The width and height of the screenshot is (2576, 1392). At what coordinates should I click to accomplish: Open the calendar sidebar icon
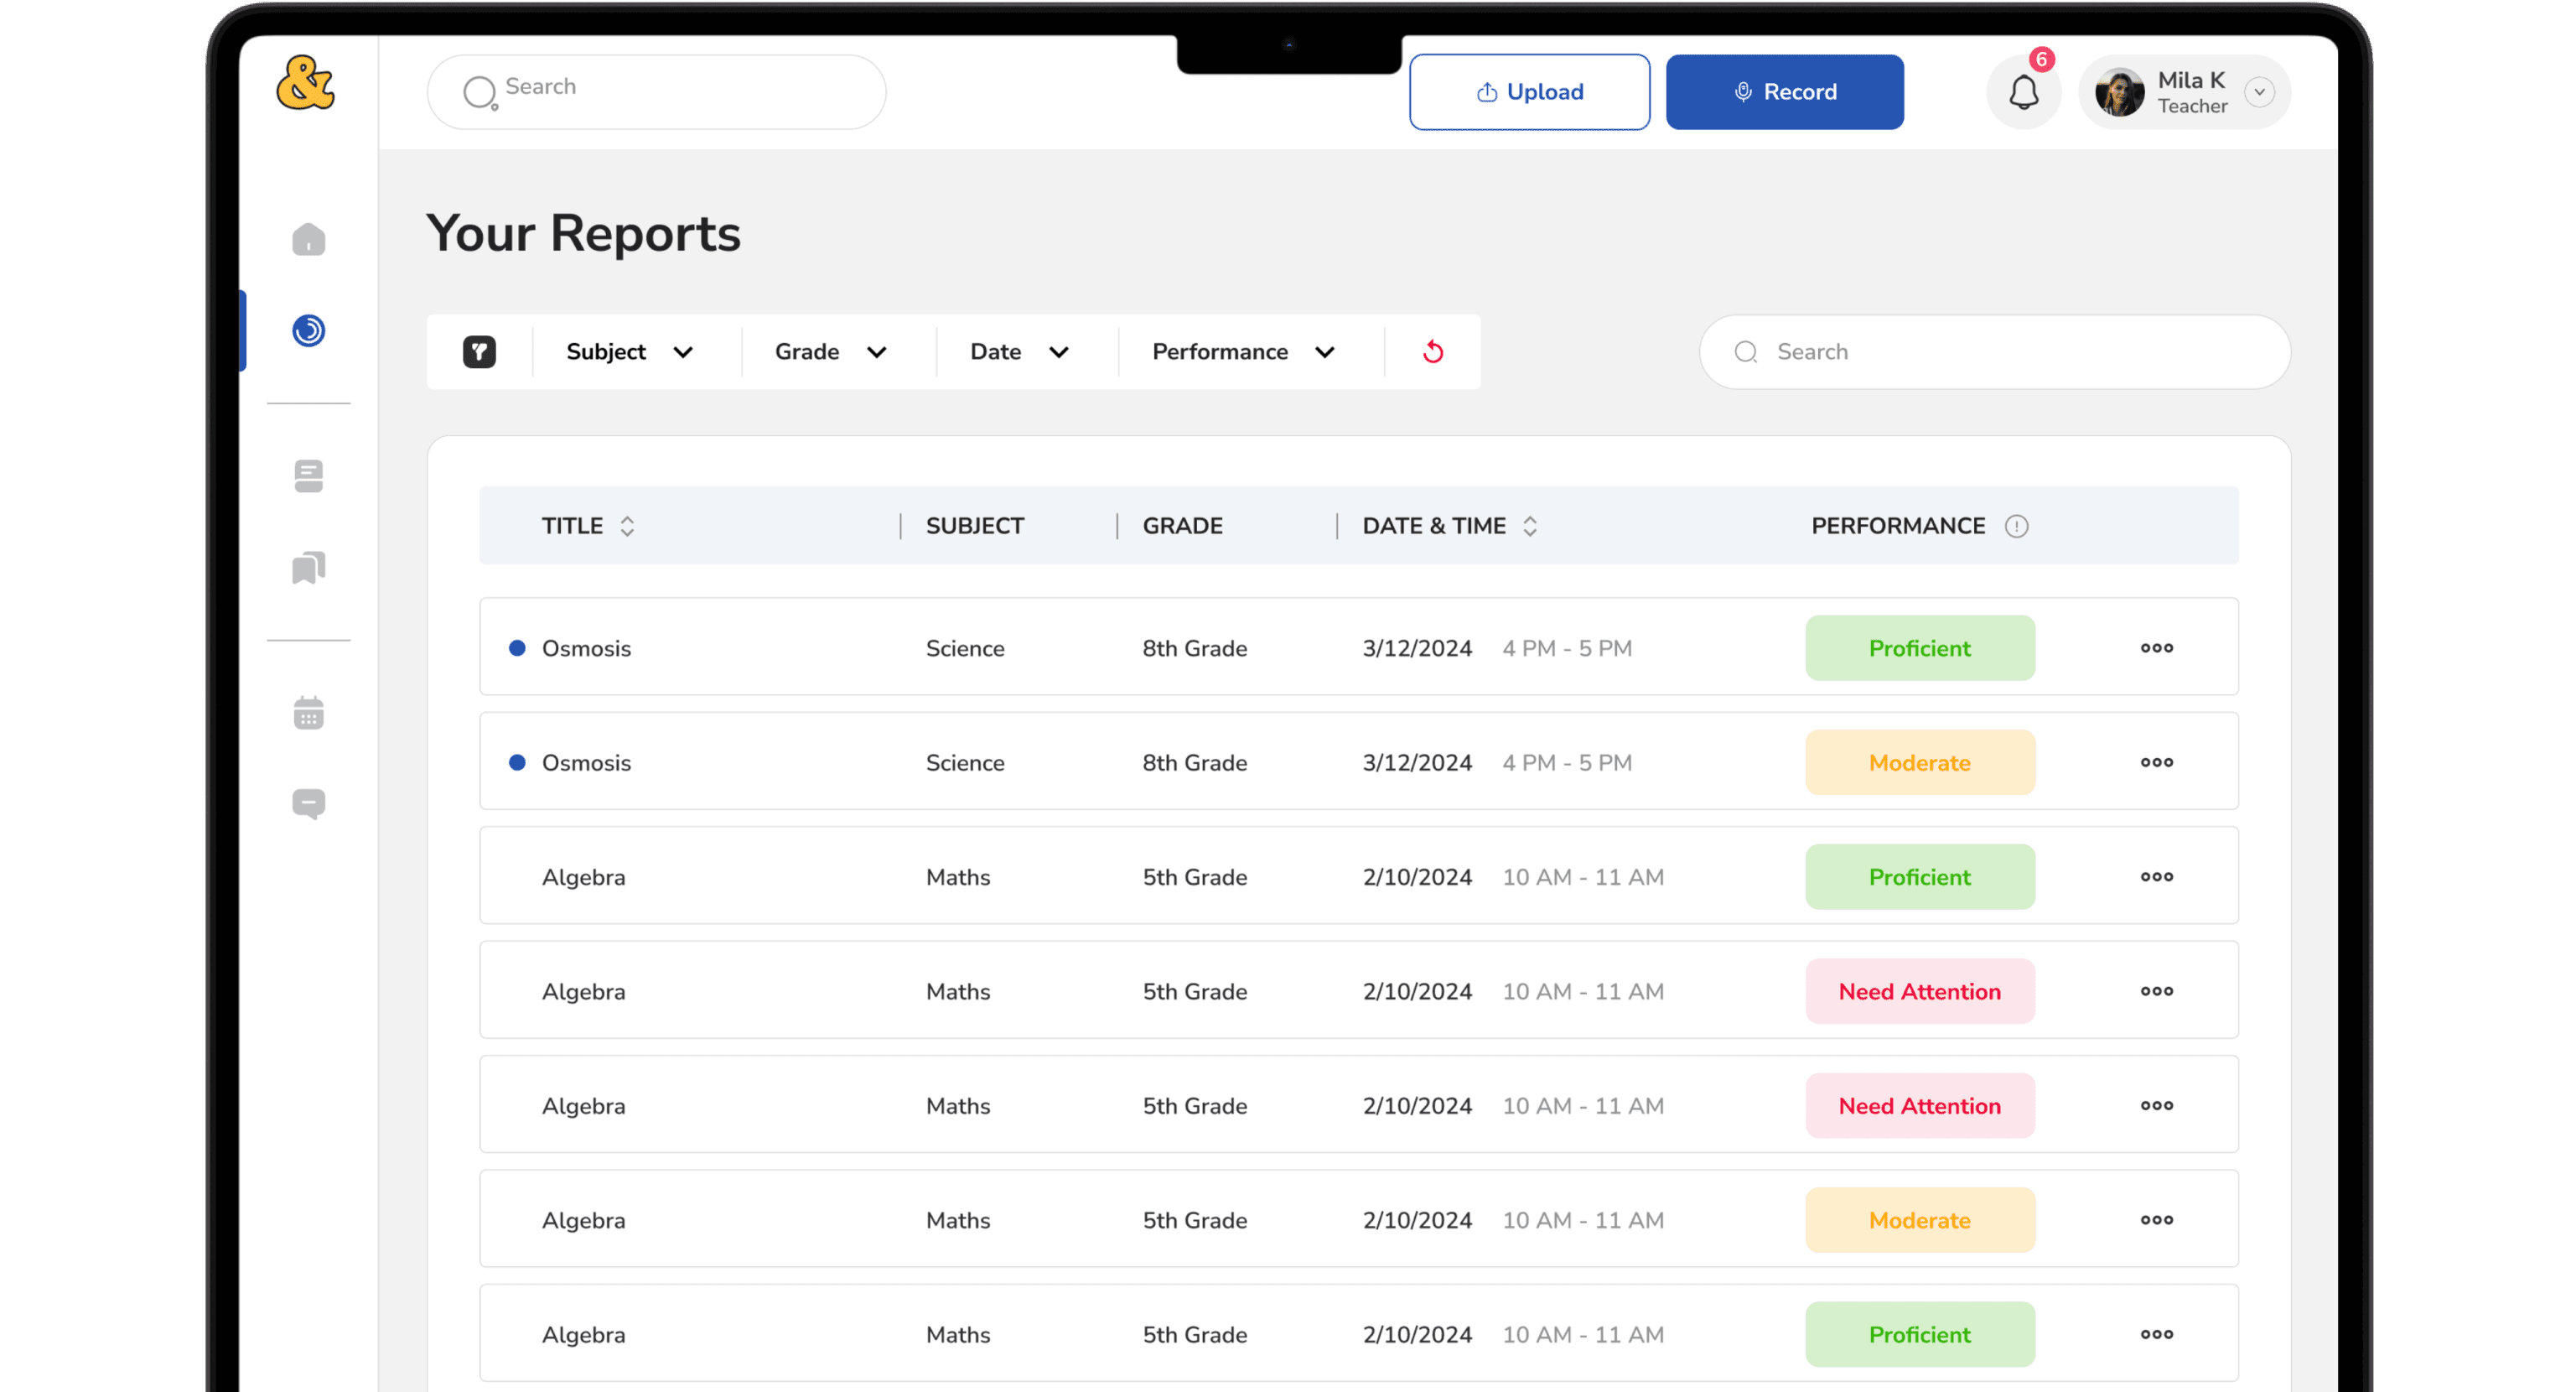pos(308,713)
